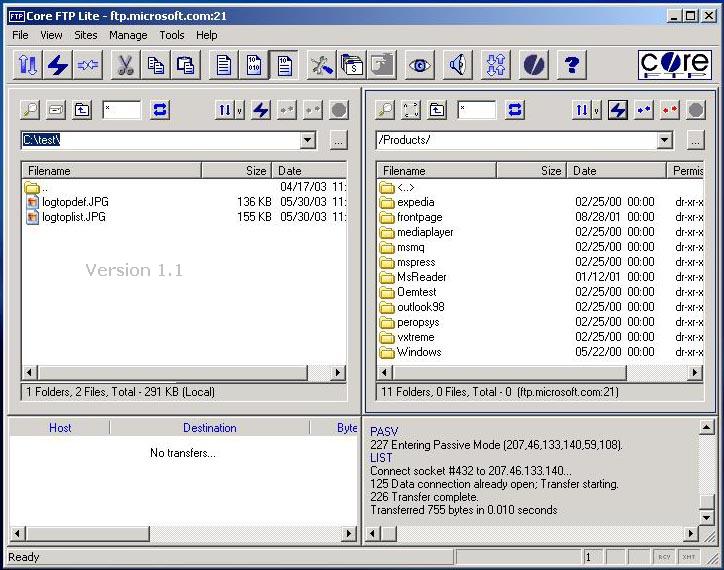
Task: Click the local browse '...' button
Action: 338,140
